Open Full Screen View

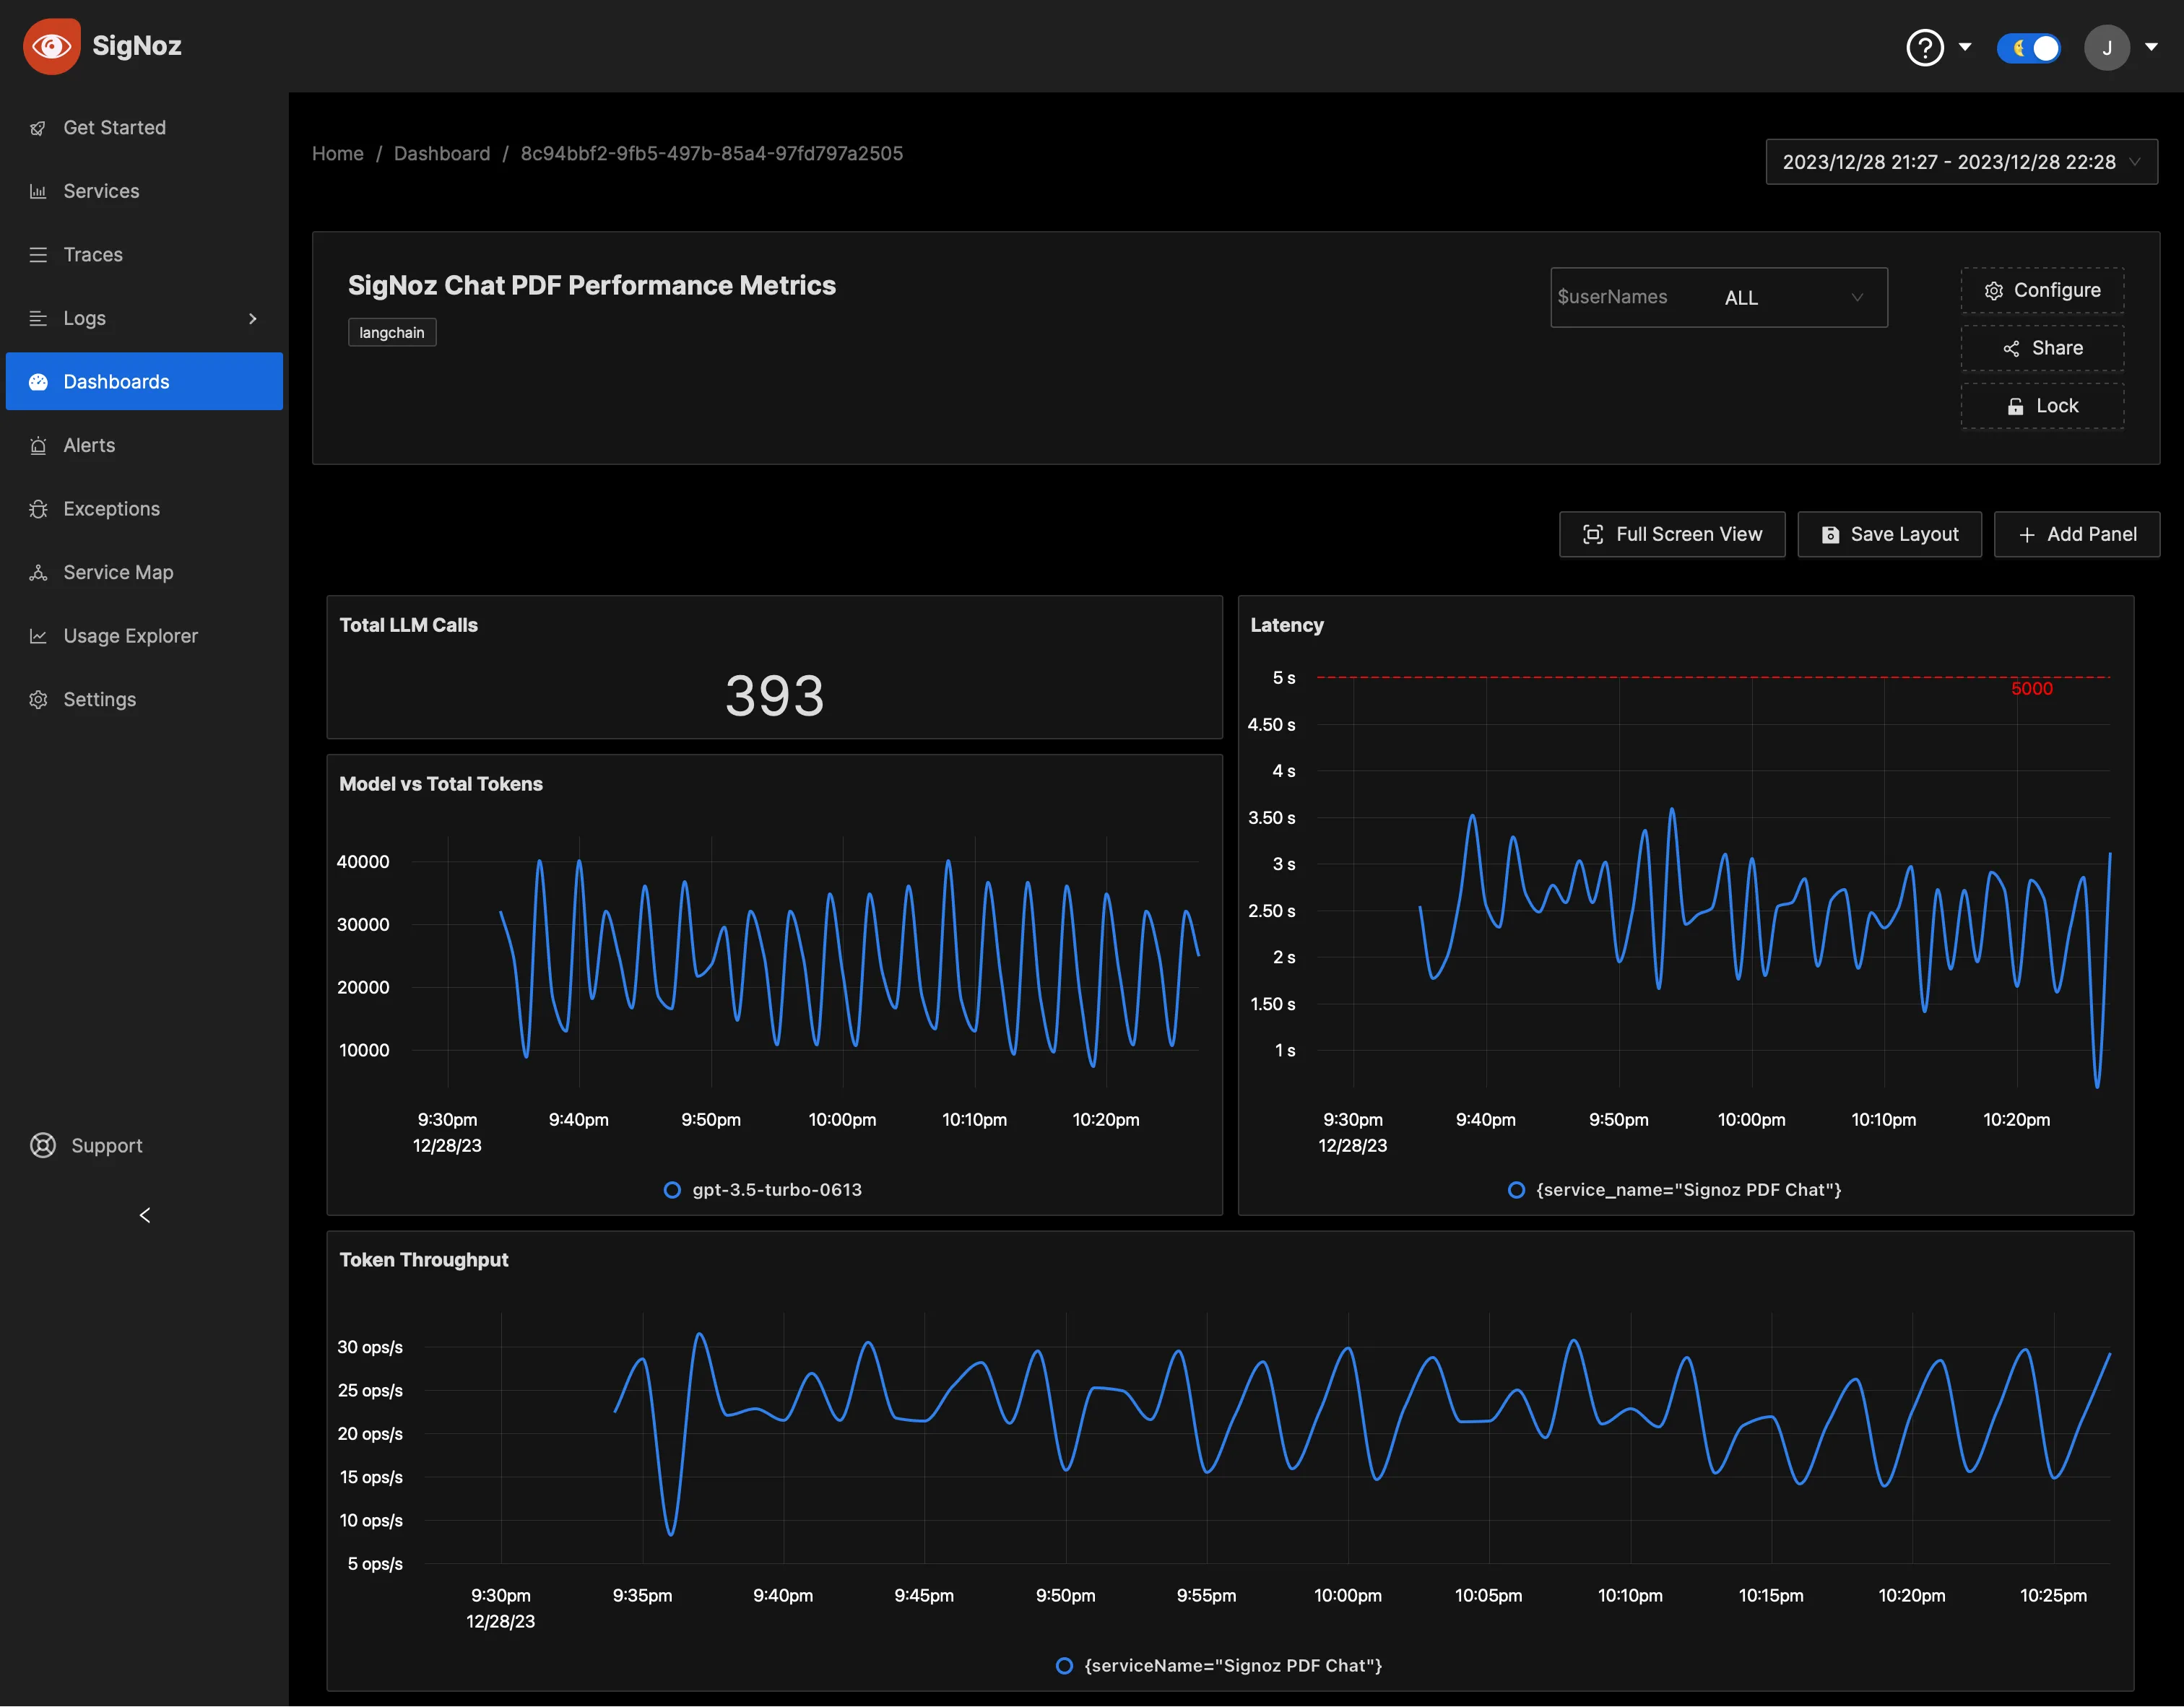click(1672, 535)
